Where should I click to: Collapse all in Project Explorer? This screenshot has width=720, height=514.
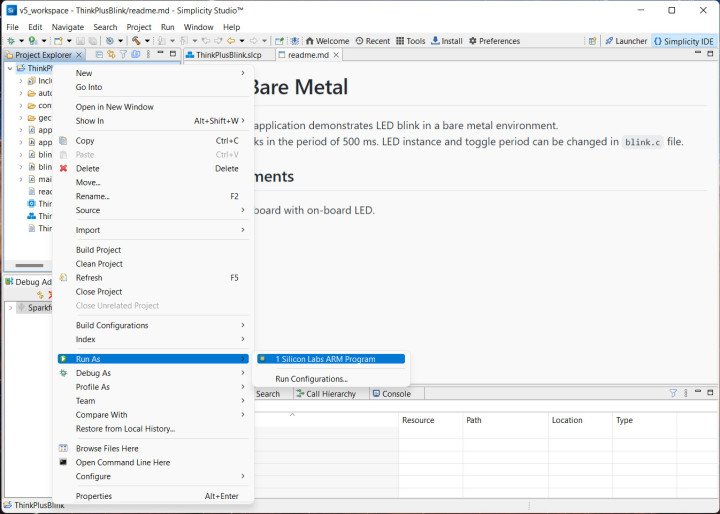(99, 55)
